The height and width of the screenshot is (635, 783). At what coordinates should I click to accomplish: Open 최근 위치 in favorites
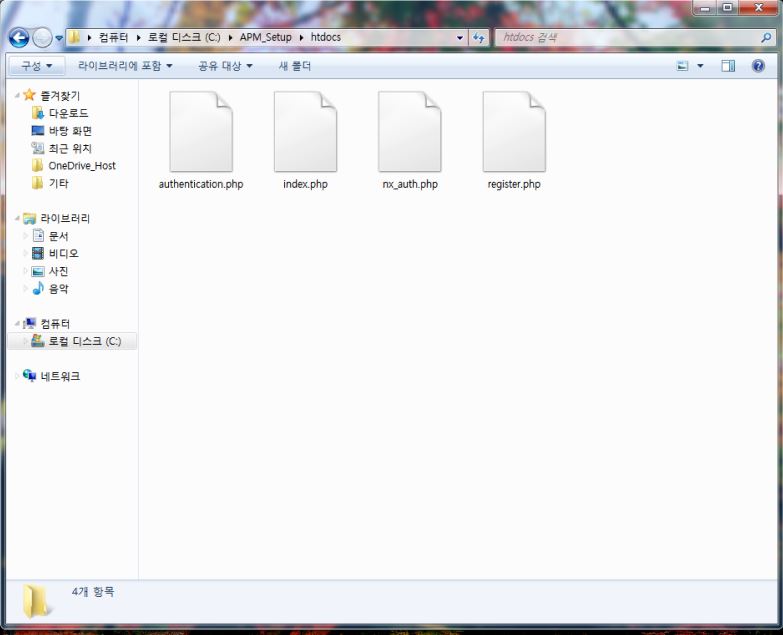(x=70, y=149)
